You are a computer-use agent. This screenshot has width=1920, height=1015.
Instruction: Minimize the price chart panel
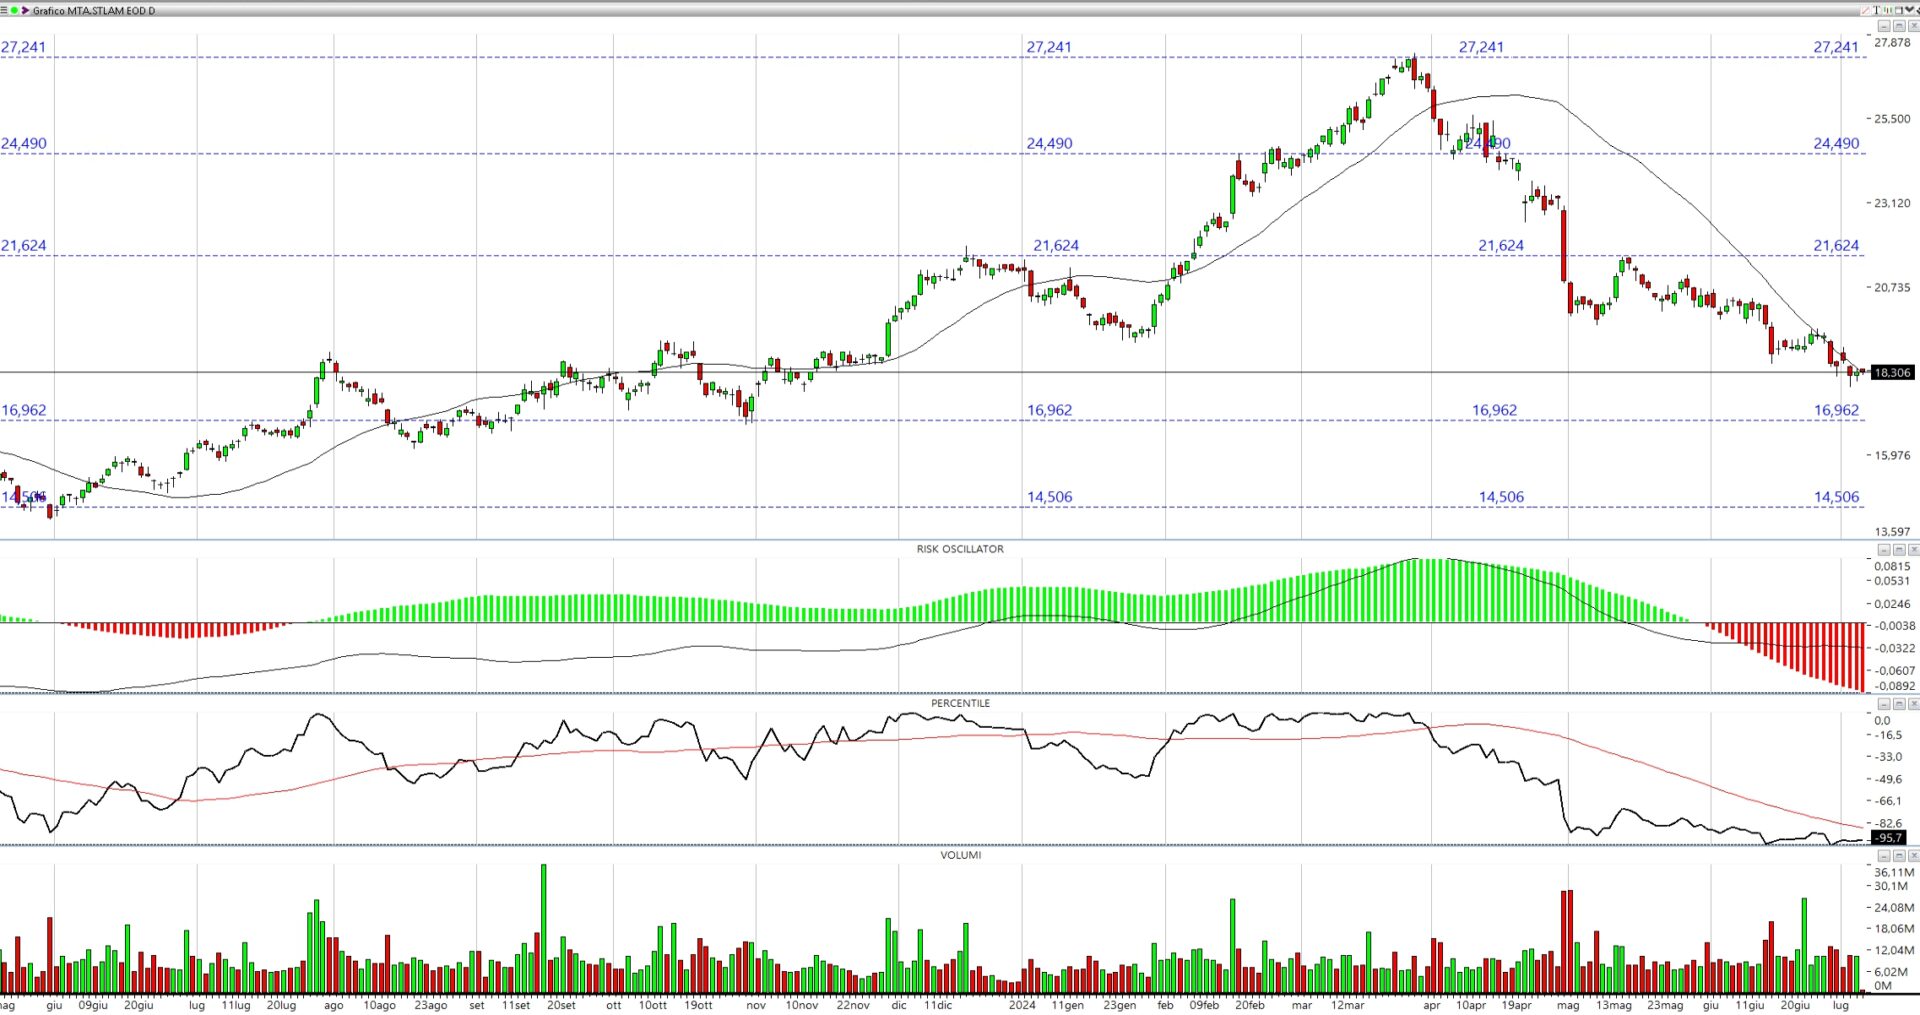pyautogui.click(x=1884, y=26)
